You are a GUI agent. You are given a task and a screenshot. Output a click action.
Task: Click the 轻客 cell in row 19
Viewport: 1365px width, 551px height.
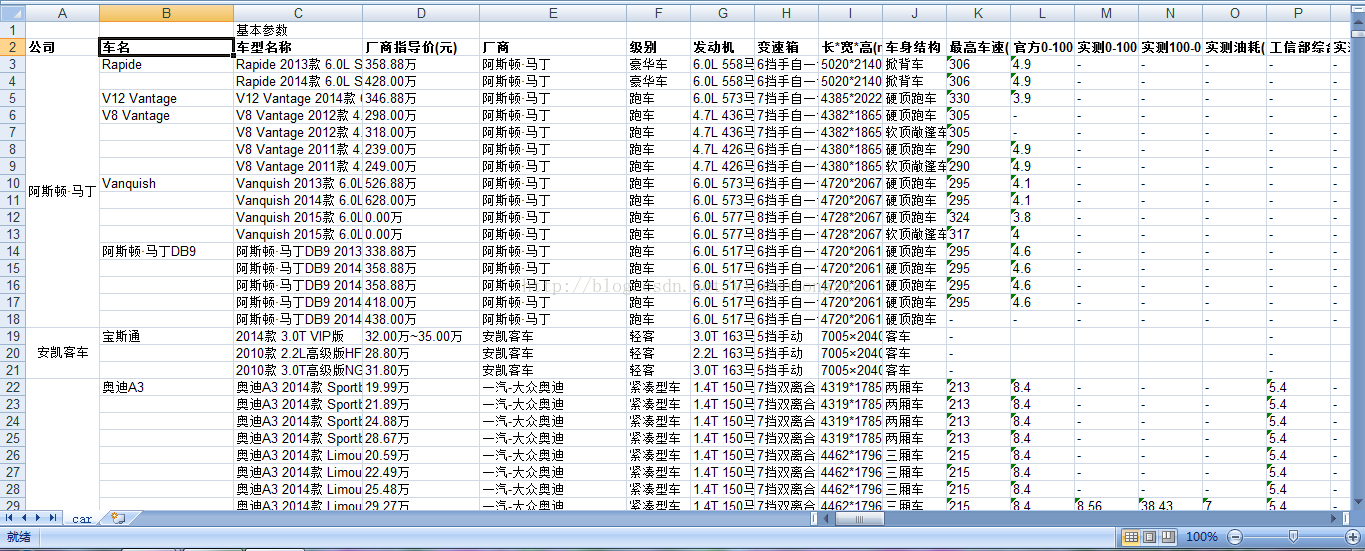[x=658, y=336]
